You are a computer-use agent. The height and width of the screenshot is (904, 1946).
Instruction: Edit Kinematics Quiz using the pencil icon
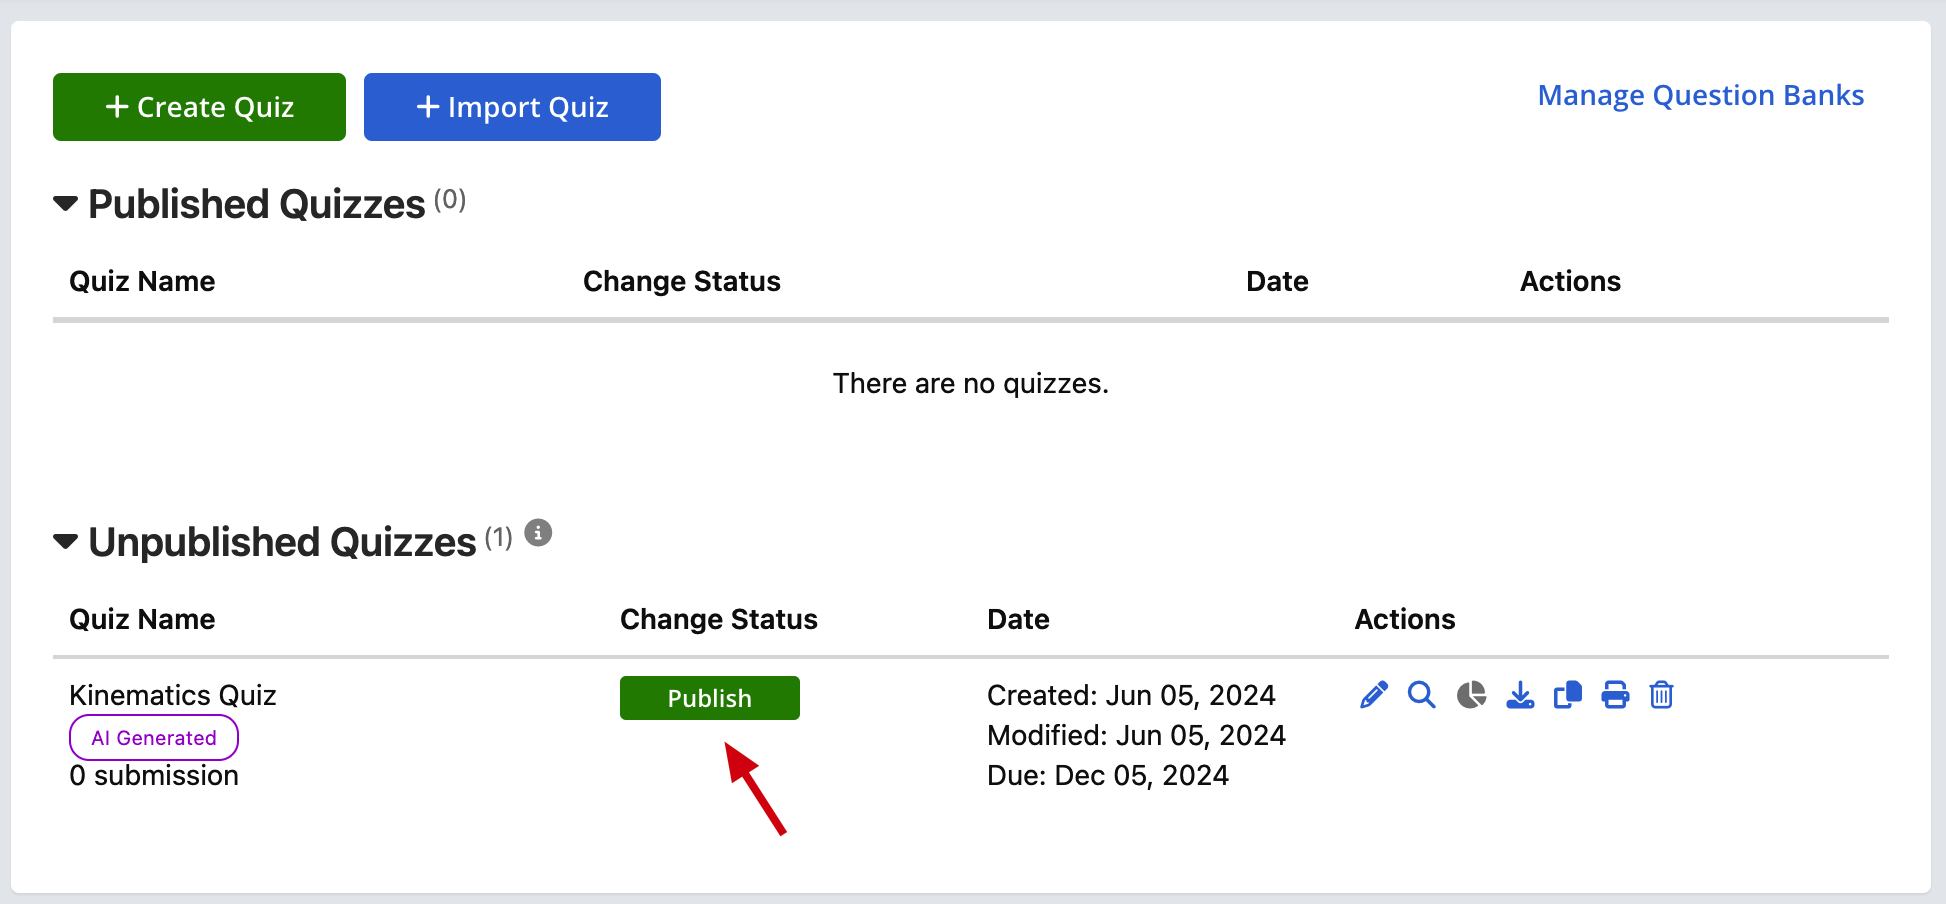(x=1374, y=695)
